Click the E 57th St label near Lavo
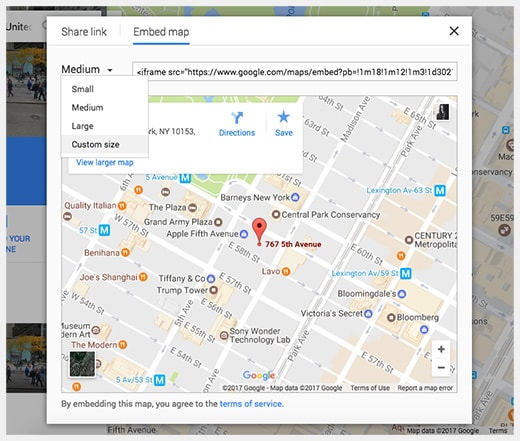Image resolution: width=520 pixels, height=441 pixels. pyautogui.click(x=235, y=283)
